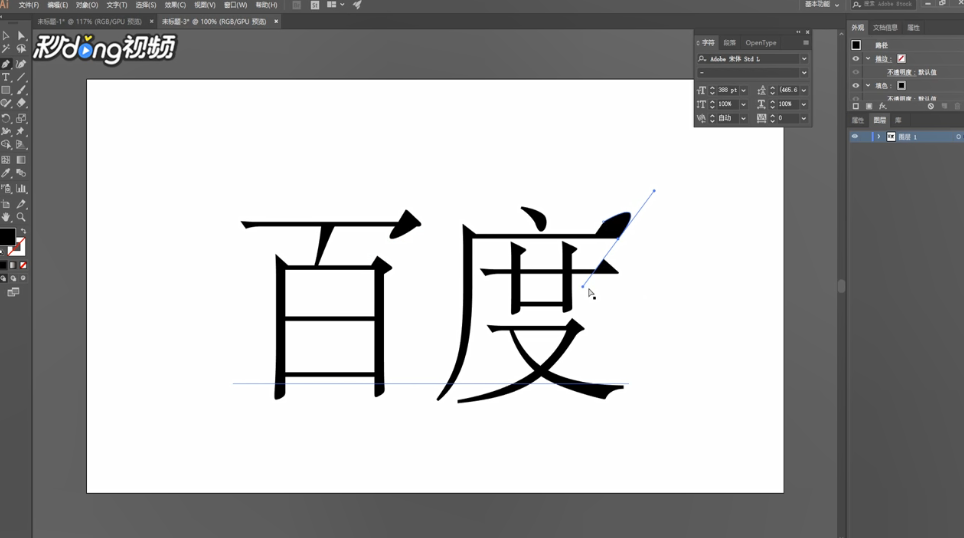The image size is (964, 538).
Task: Click the black Fill color box
Action: [x=7, y=236]
